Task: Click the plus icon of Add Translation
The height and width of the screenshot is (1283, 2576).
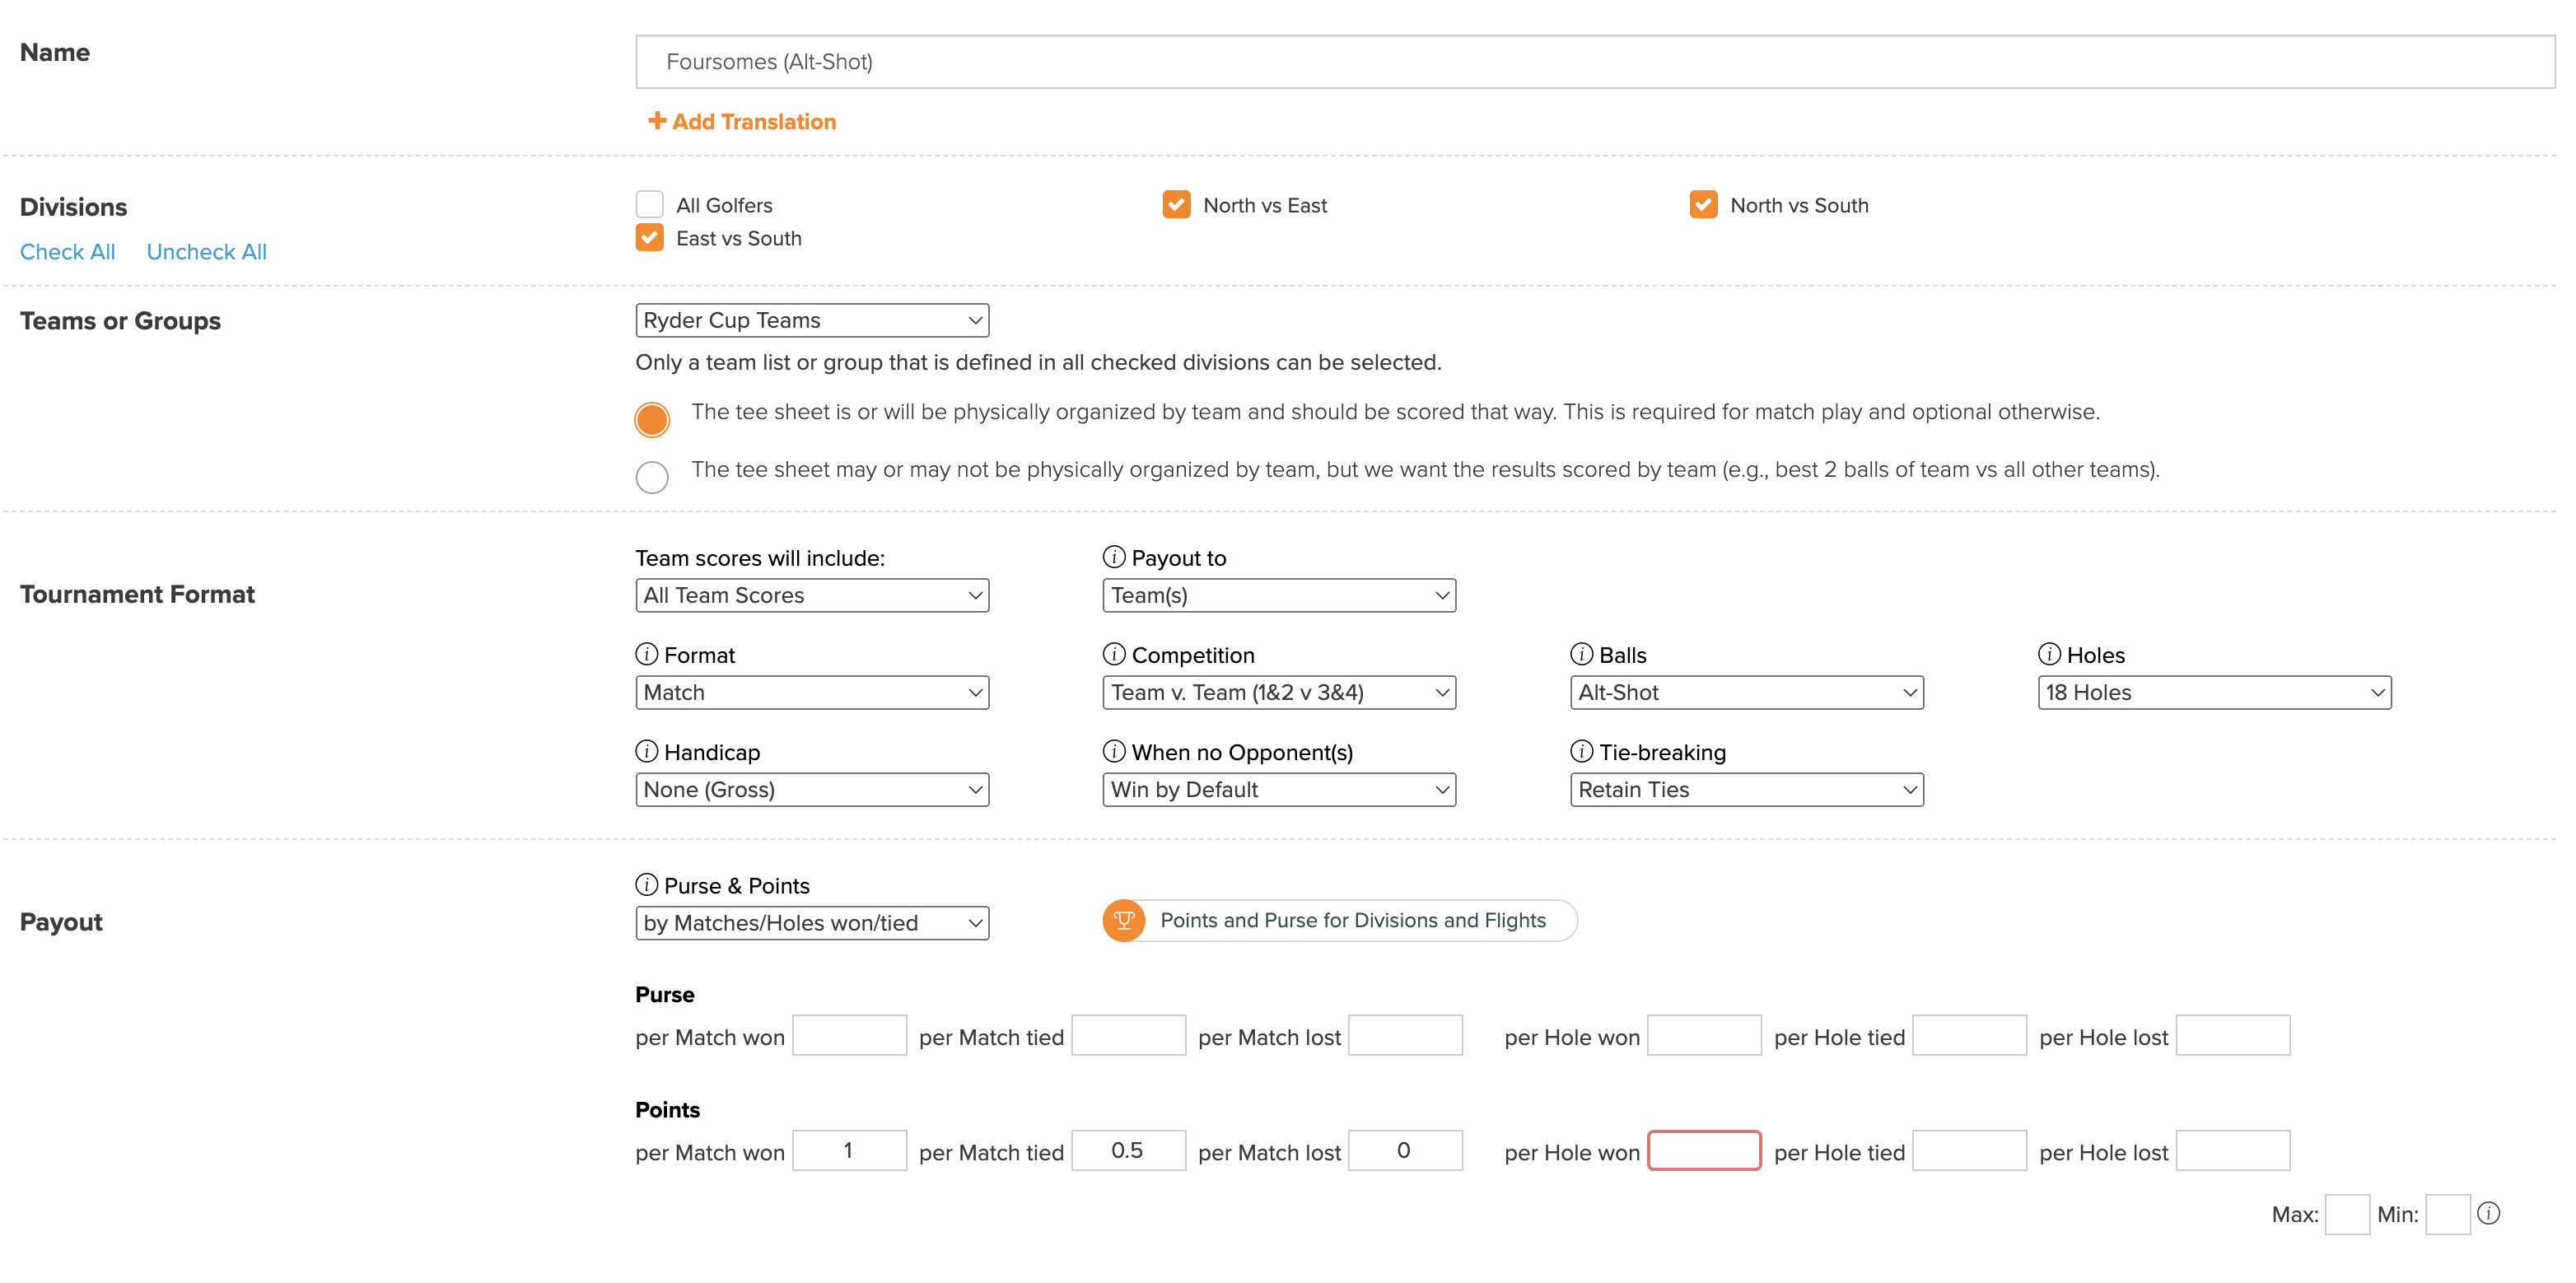Action: point(657,120)
